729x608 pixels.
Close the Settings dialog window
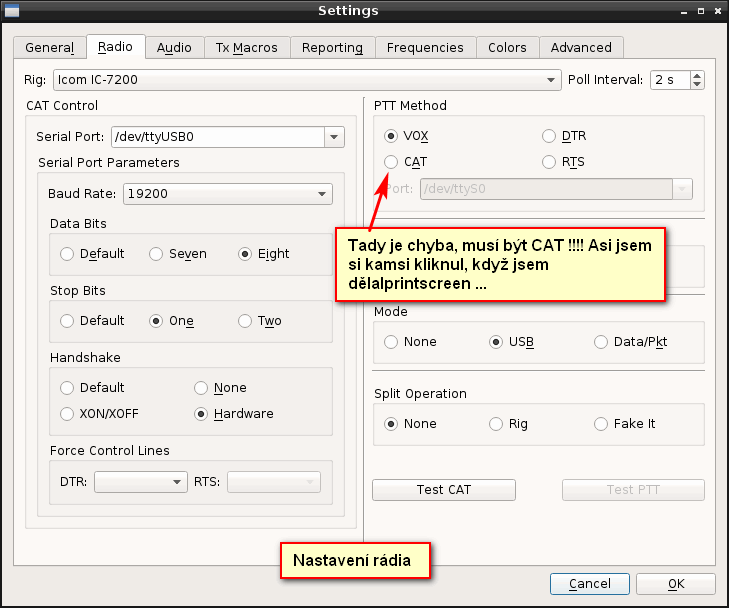point(716,11)
